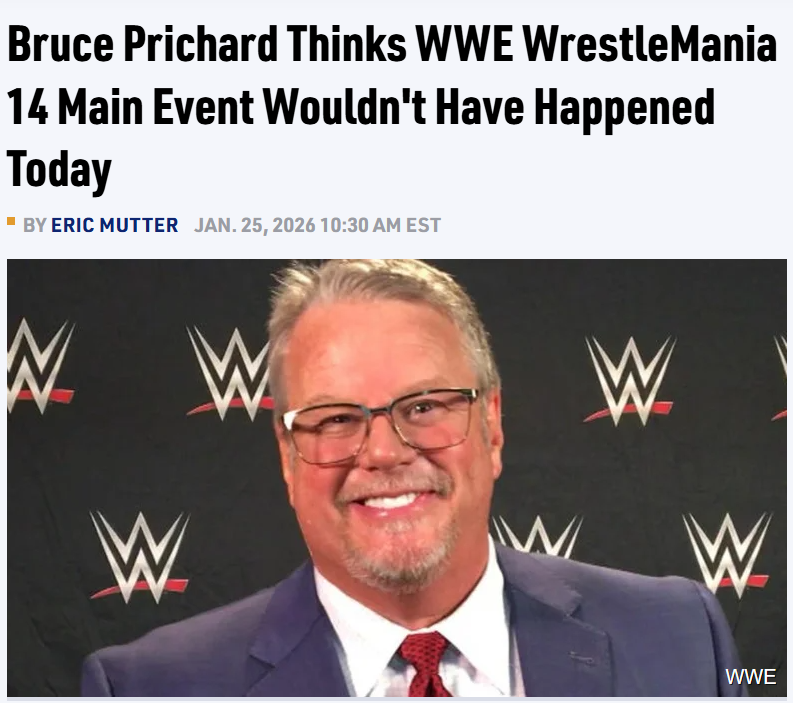This screenshot has width=793, height=703.
Task: Click the red tie in the photo
Action: coord(426,665)
